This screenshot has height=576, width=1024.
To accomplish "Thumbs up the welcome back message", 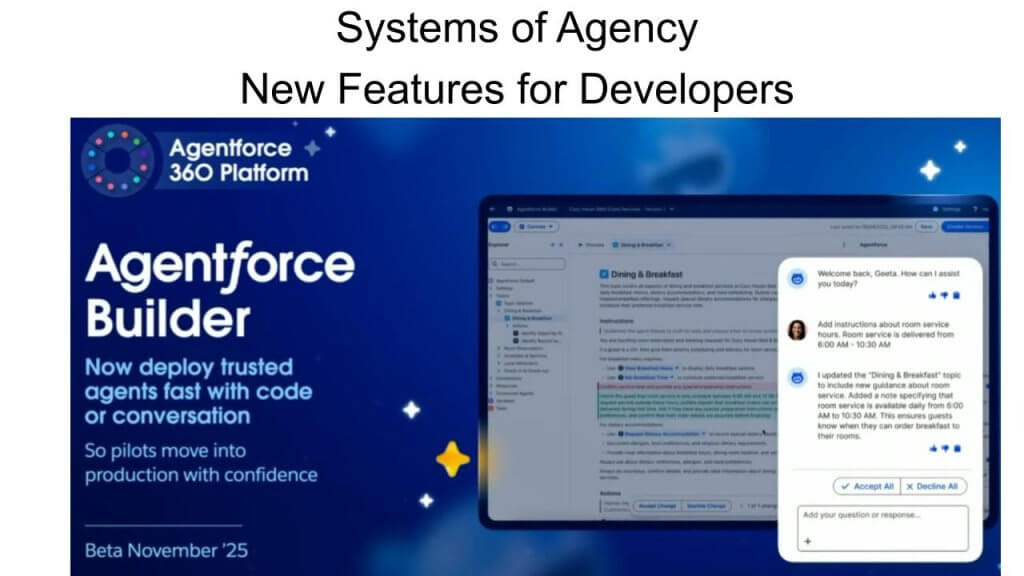I will pyautogui.click(x=934, y=296).
